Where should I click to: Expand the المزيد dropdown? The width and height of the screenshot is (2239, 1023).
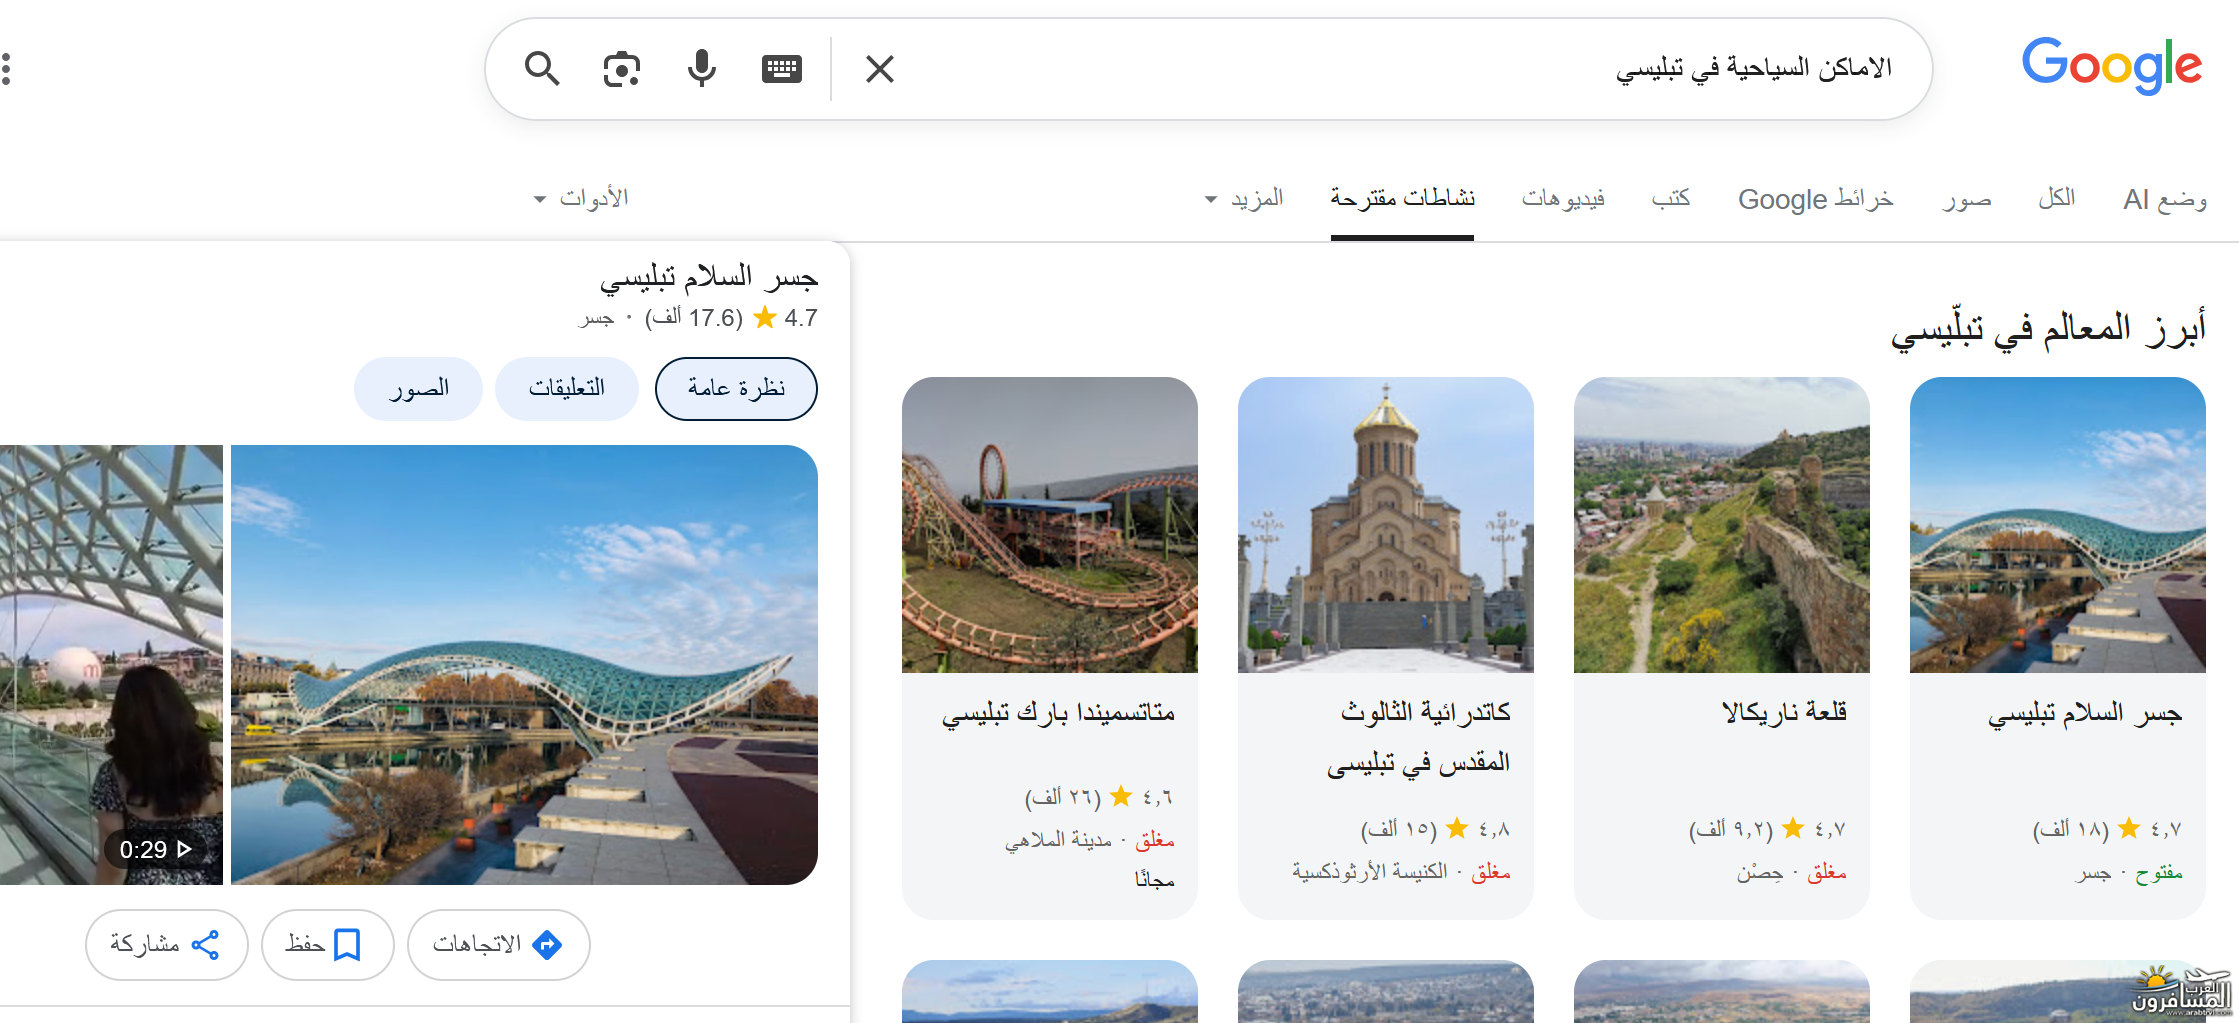pyautogui.click(x=1245, y=198)
